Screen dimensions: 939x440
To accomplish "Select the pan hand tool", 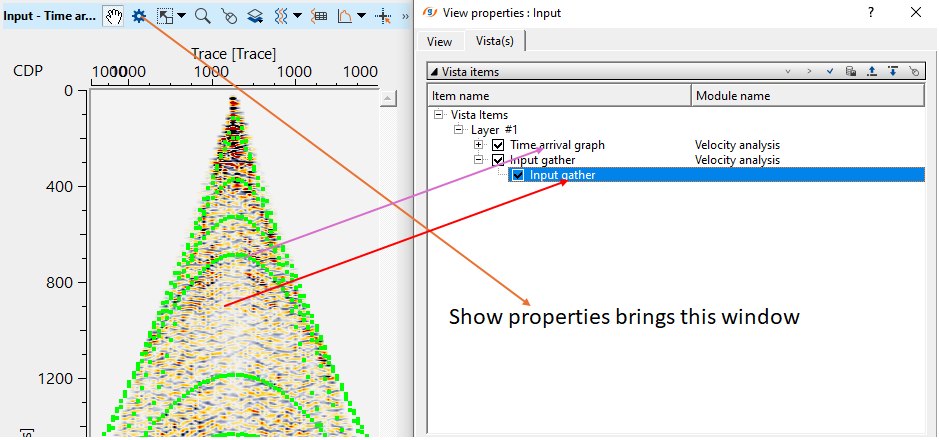I will tap(115, 16).
